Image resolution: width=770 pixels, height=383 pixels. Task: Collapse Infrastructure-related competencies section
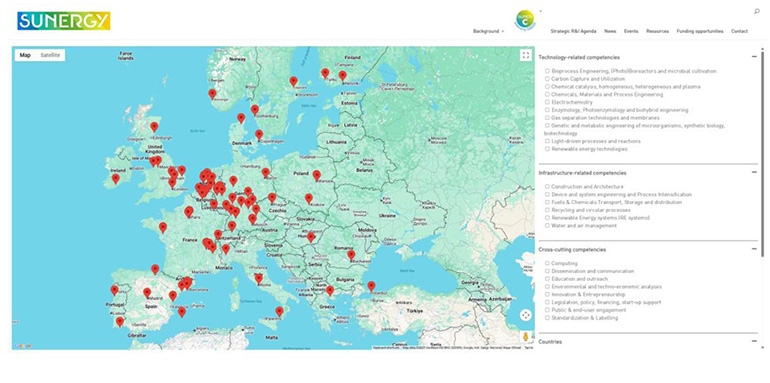tap(754, 172)
